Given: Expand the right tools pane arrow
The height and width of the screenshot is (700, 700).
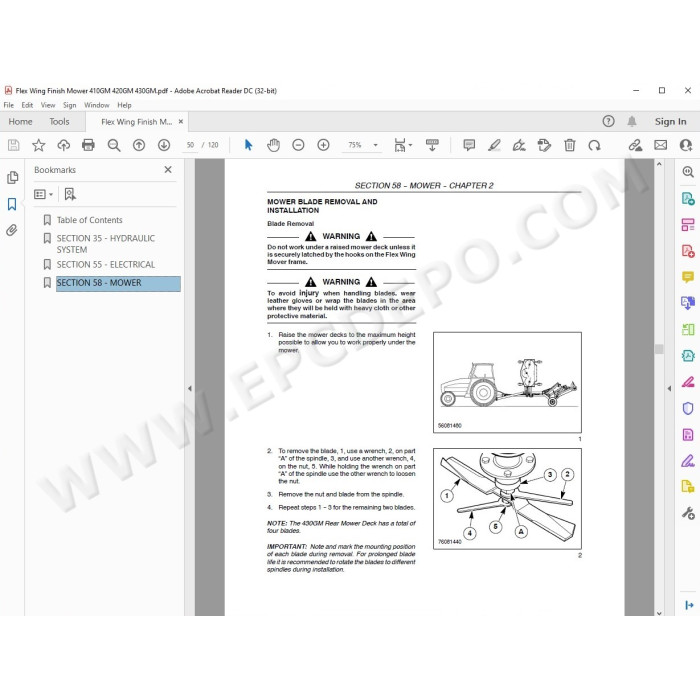Looking at the screenshot, I should coord(669,388).
